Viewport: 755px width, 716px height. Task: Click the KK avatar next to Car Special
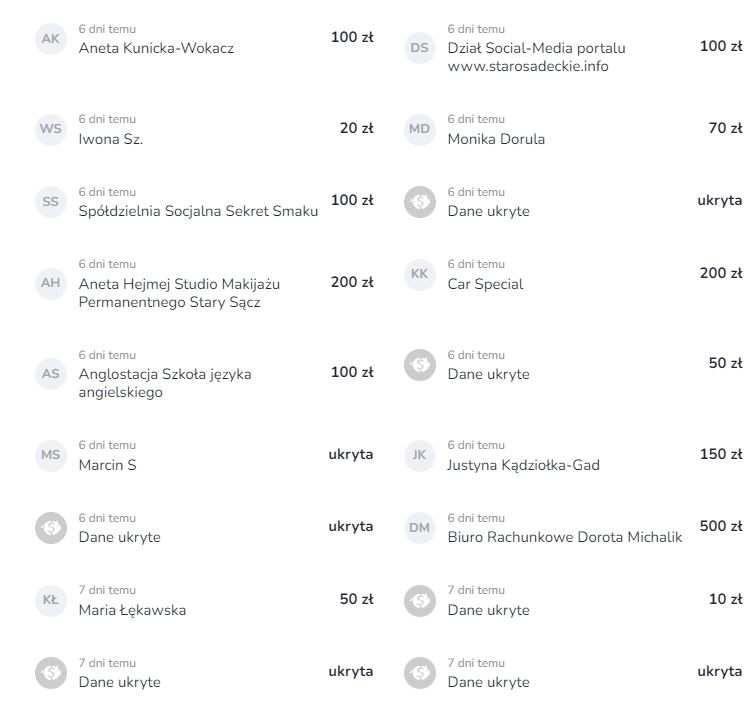point(419,274)
